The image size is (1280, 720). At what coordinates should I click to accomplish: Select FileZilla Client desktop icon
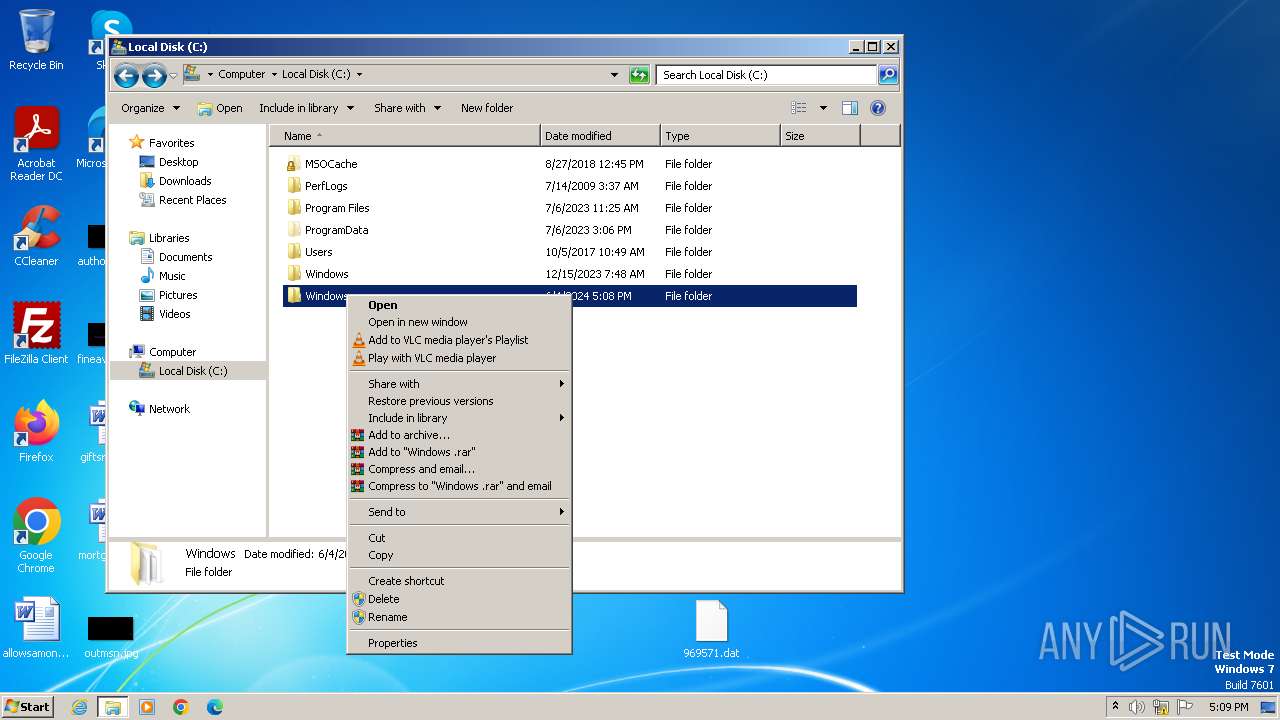[36, 333]
